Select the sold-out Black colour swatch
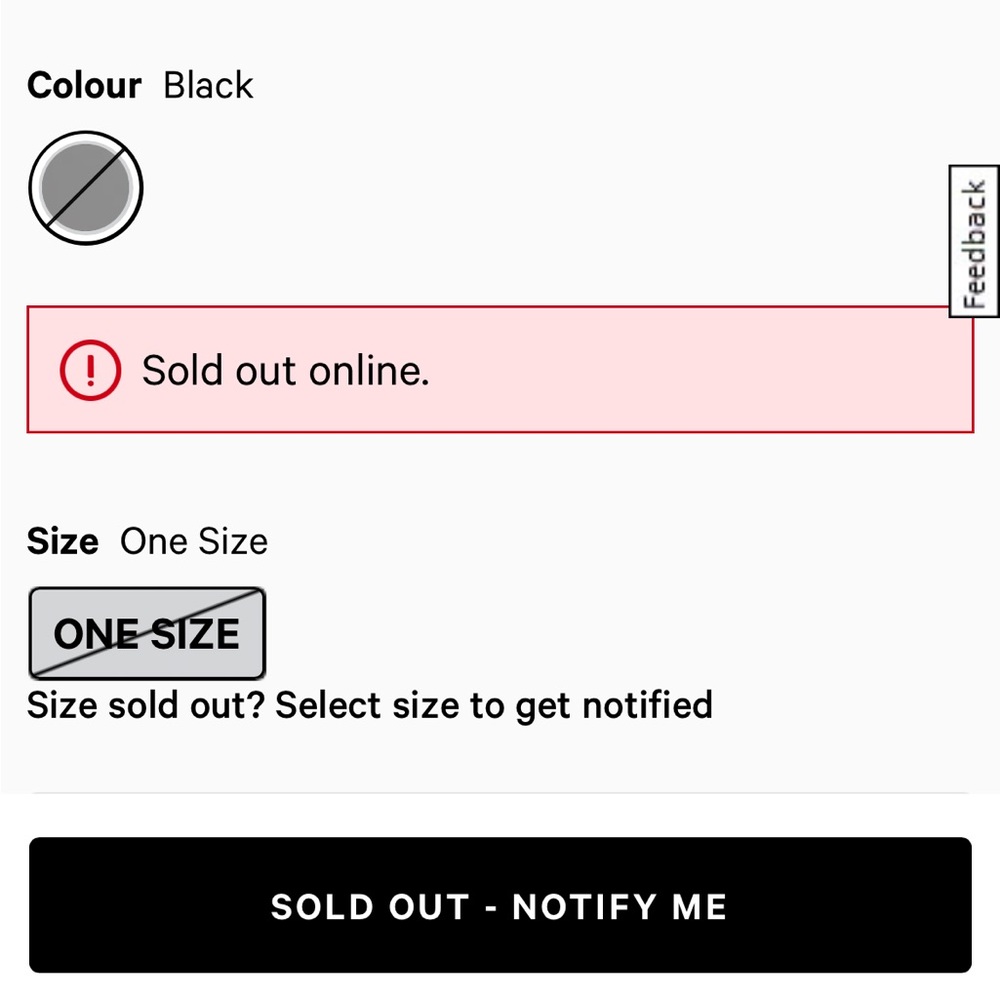Viewport: 1000px width, 1000px height. (86, 188)
